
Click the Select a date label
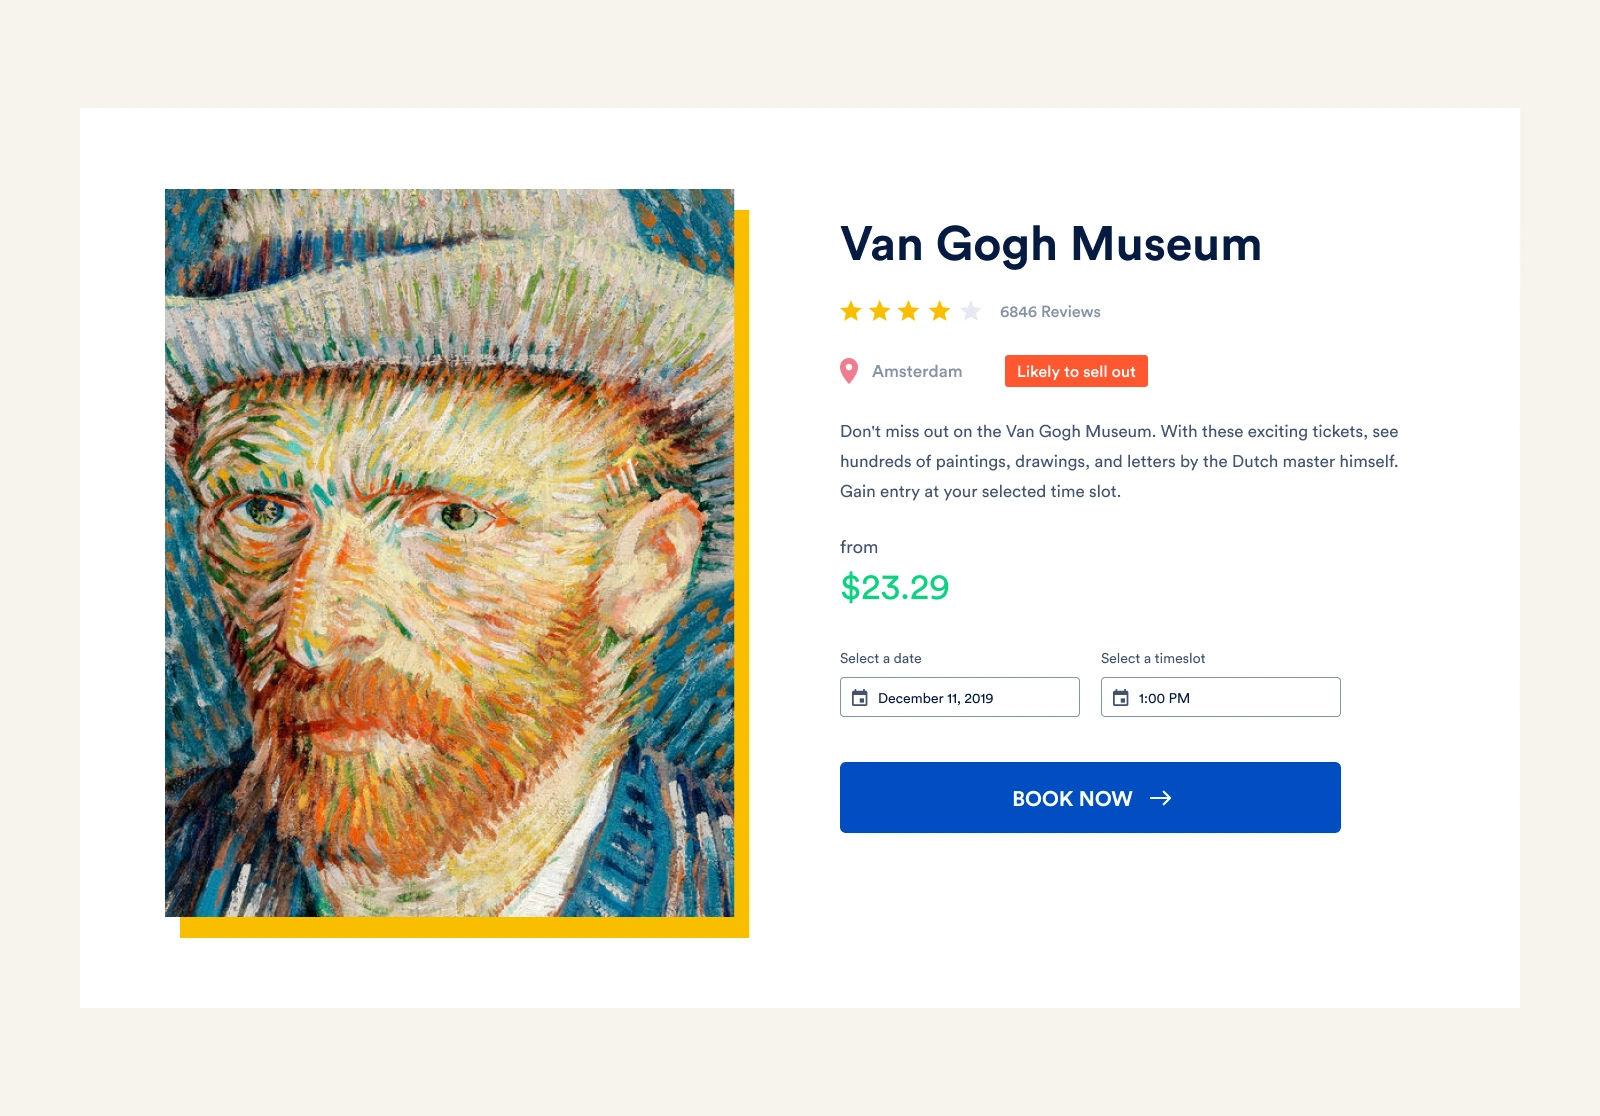click(881, 658)
